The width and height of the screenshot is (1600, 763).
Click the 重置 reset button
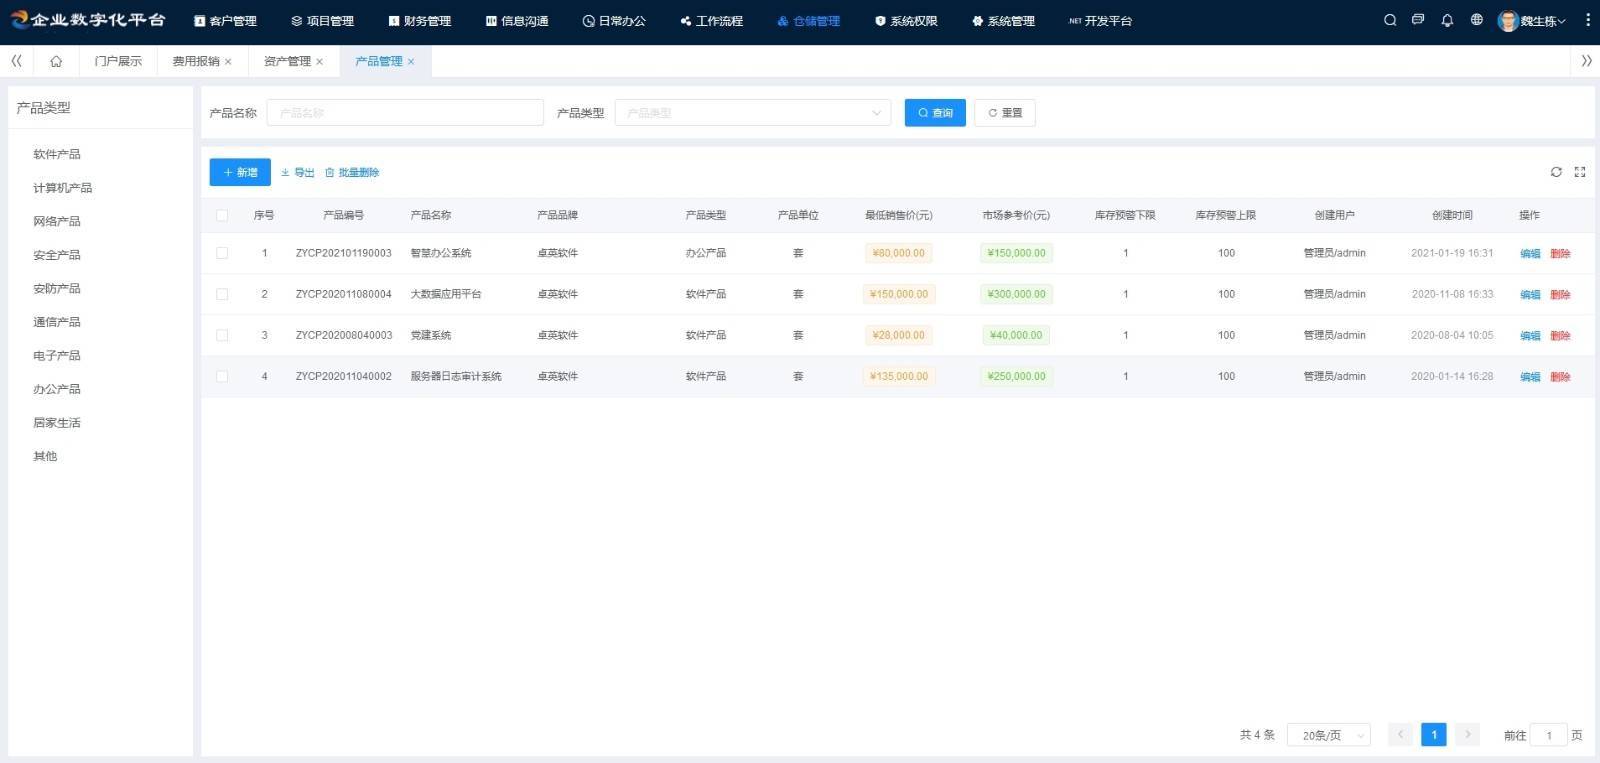[x=1005, y=113]
